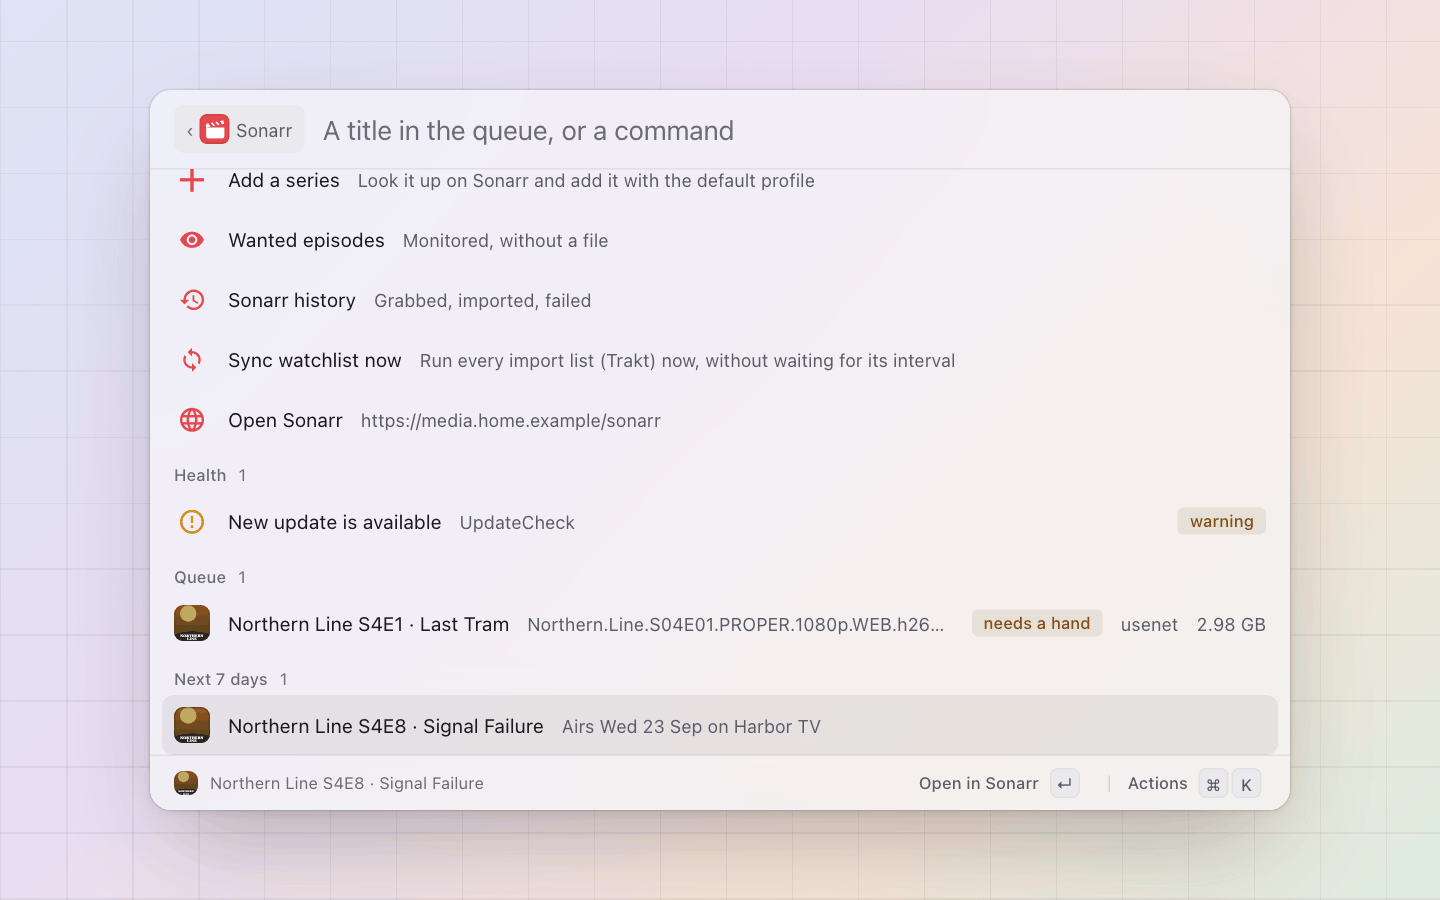The image size is (1440, 900).
Task: Click the 'usenet' label on the queue row
Action: pyautogui.click(x=1149, y=625)
